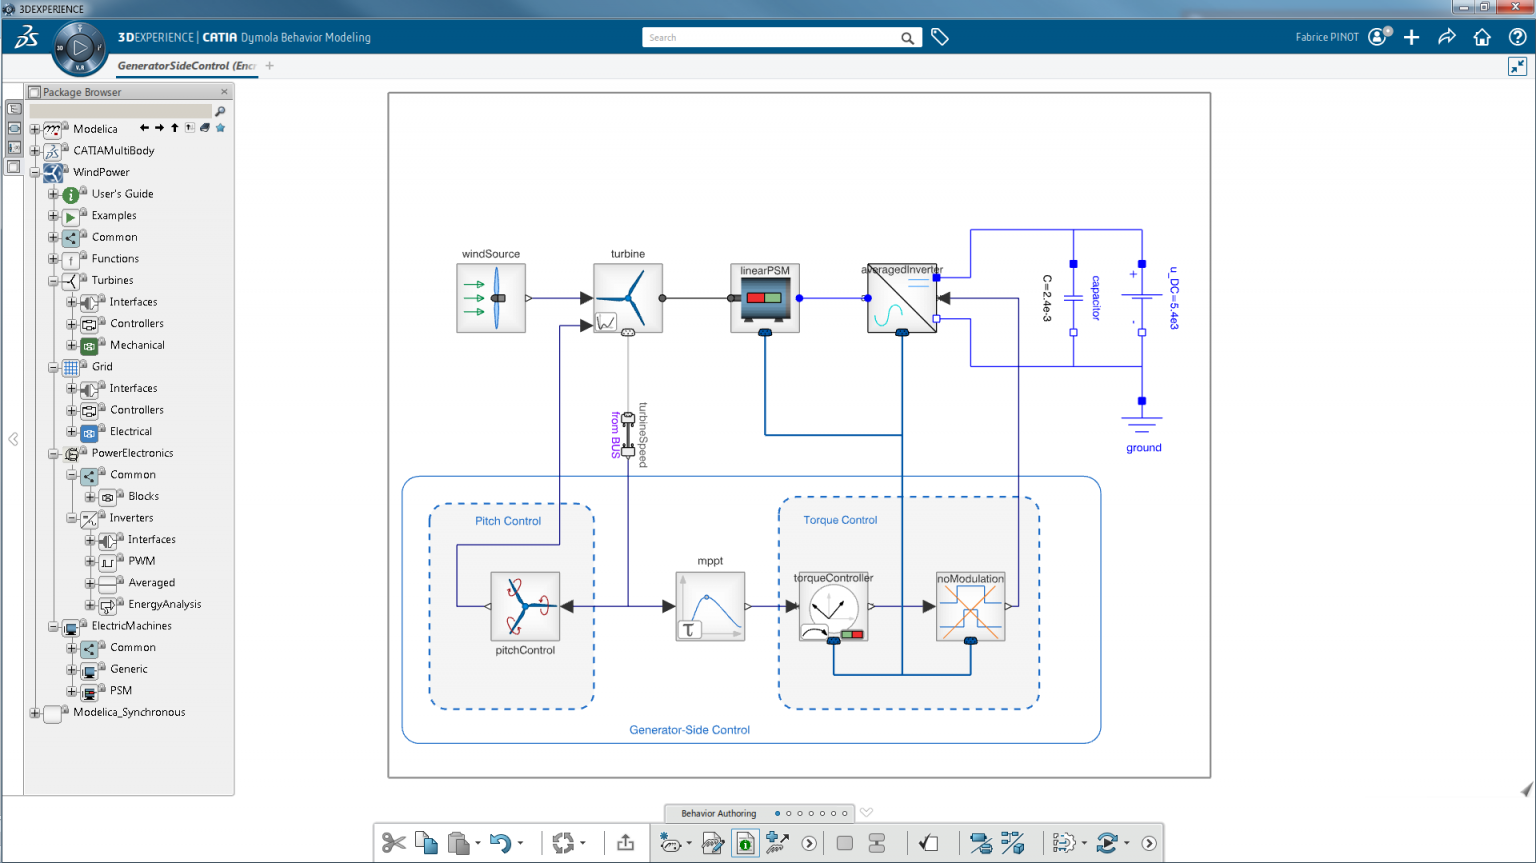1536x863 pixels.
Task: Click the back arrow in Package Browser
Action: (144, 128)
